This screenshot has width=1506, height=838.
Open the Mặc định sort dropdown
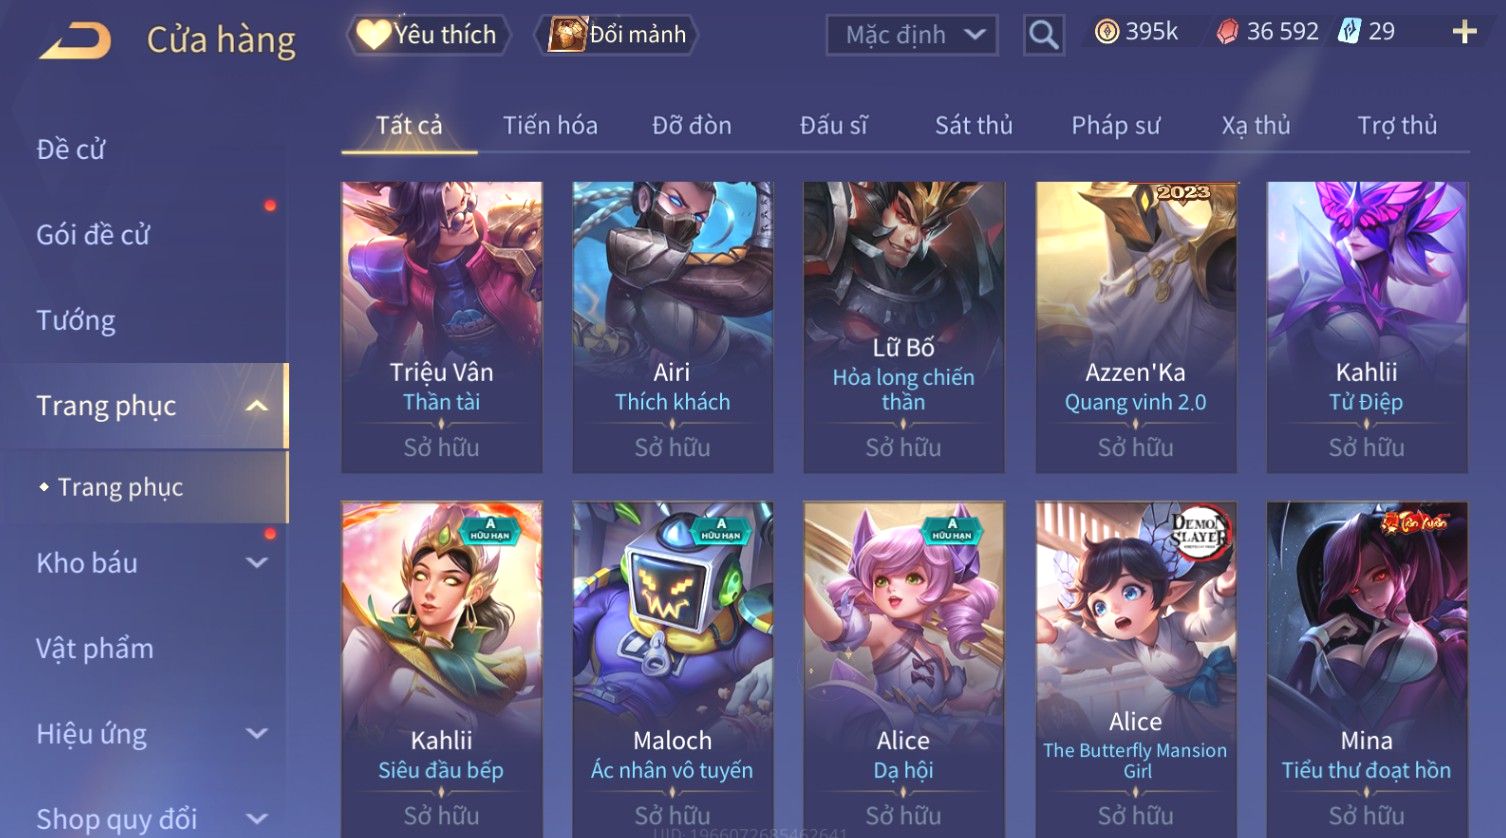[912, 36]
